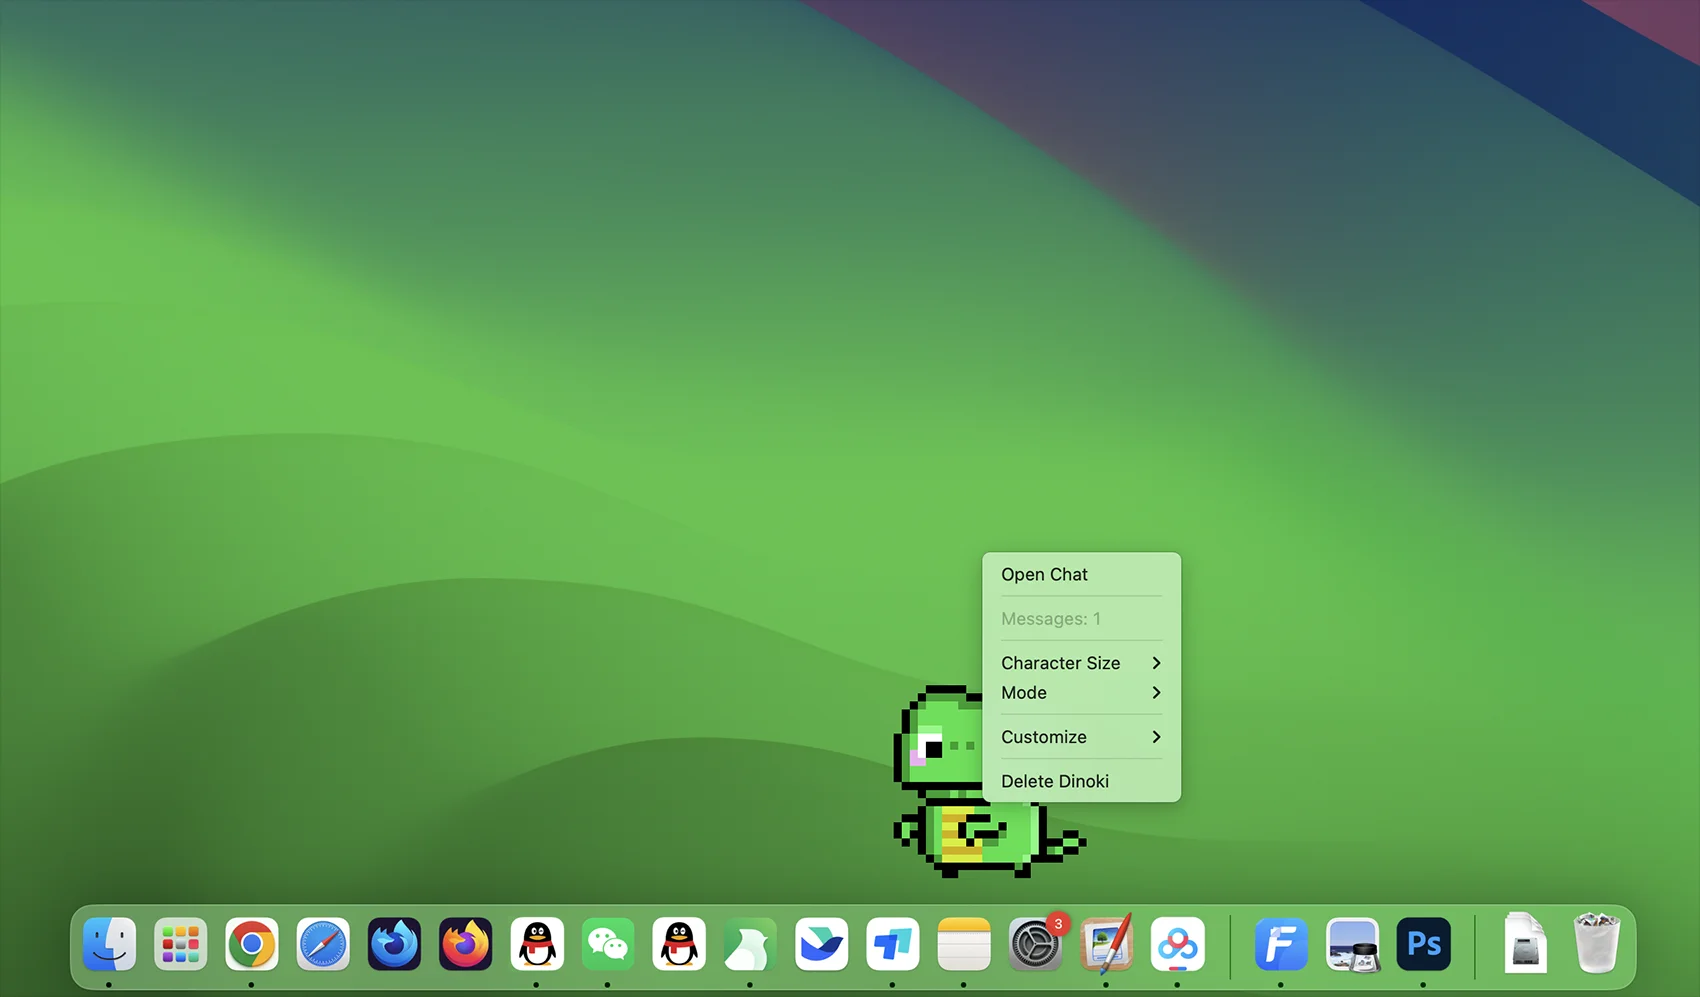Expand the Character Size submenu

(x=1081, y=663)
